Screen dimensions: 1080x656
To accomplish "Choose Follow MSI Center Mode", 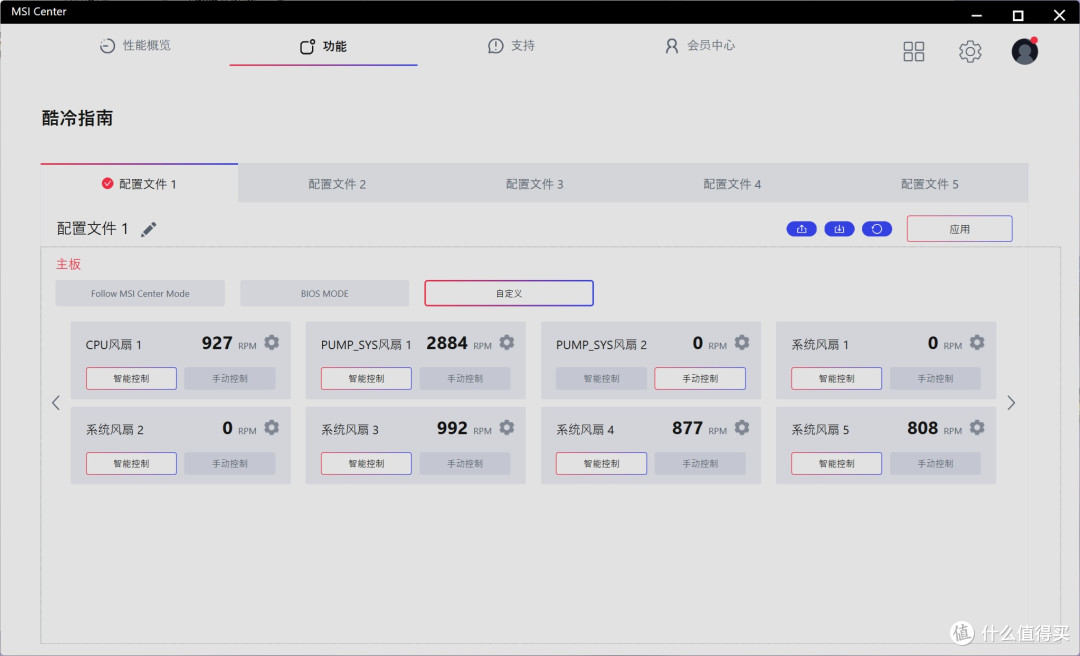I will 140,293.
